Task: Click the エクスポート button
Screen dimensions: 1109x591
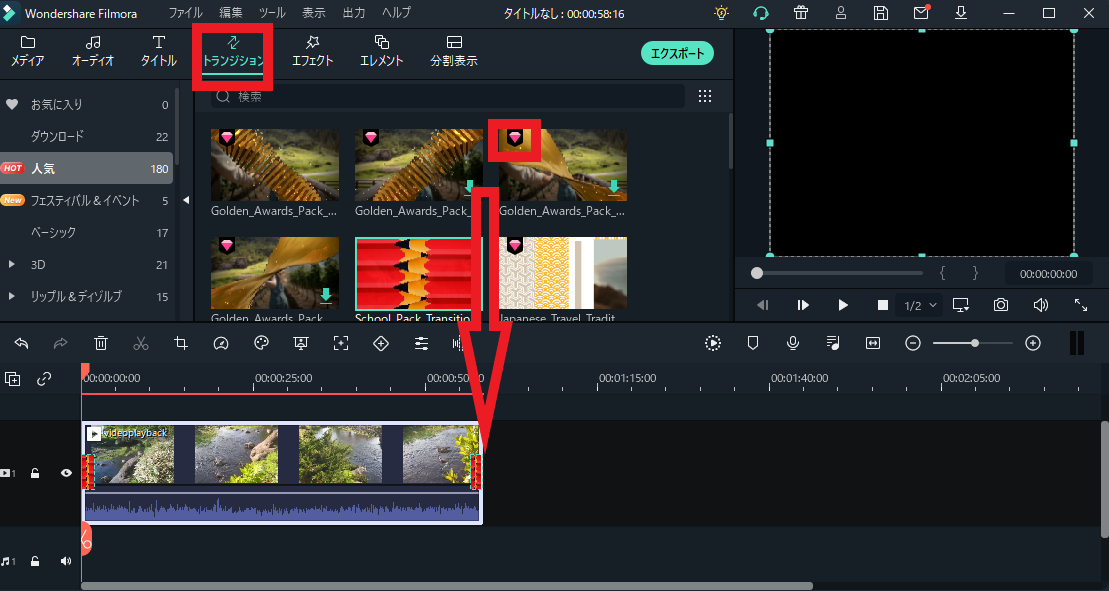Action: click(677, 54)
